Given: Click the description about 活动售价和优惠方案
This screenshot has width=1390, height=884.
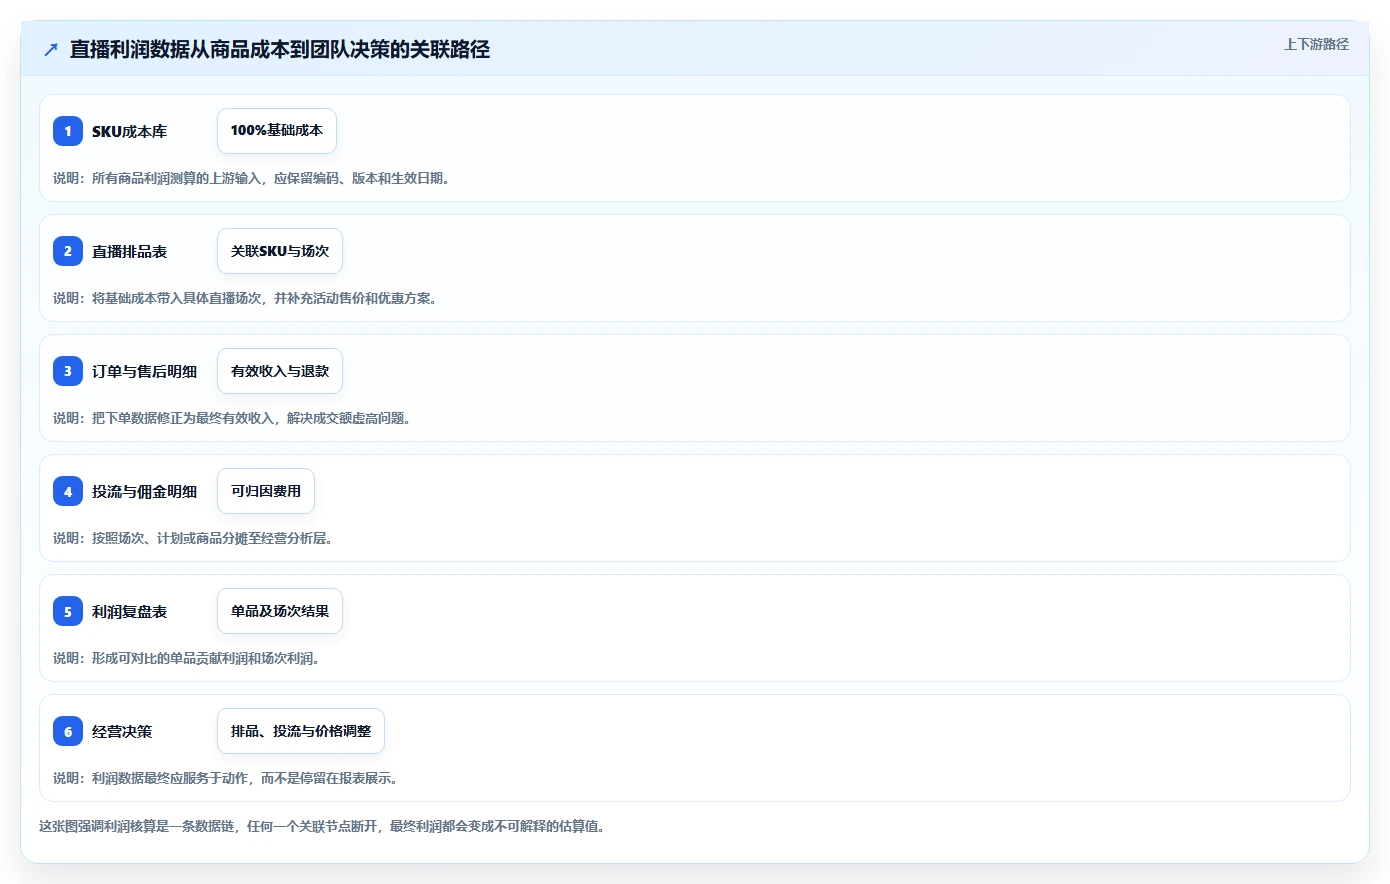Looking at the screenshot, I should point(245,298).
